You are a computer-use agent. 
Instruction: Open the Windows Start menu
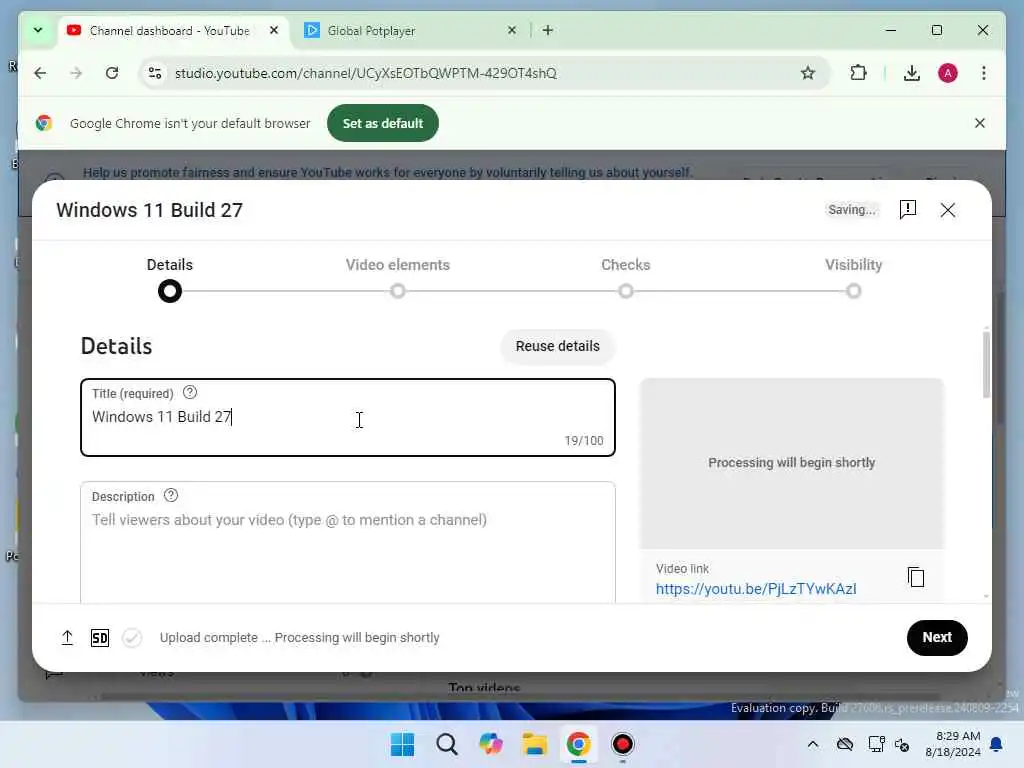click(402, 744)
